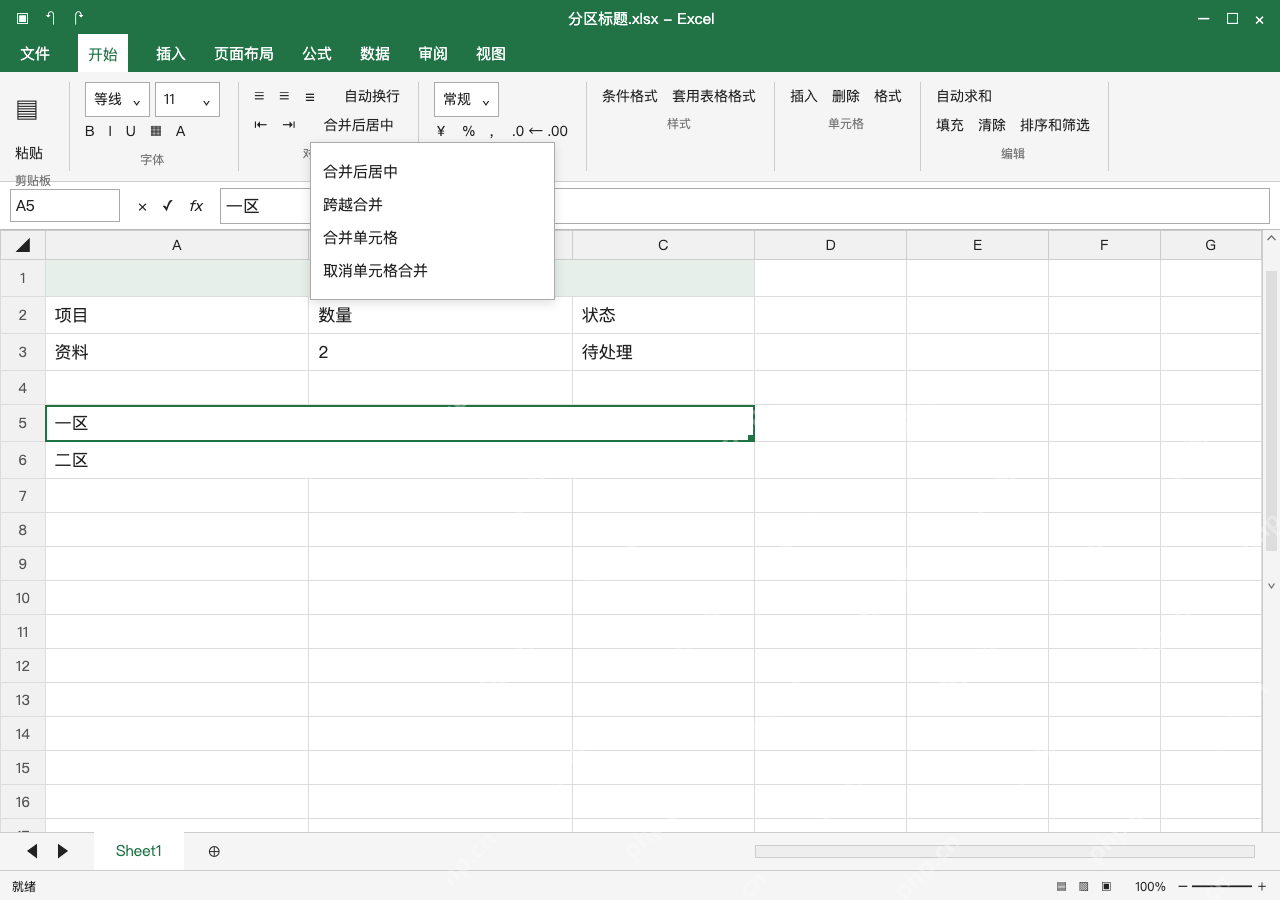1280x900 pixels.
Task: Open the 常规 number format dropdown
Action: [466, 99]
